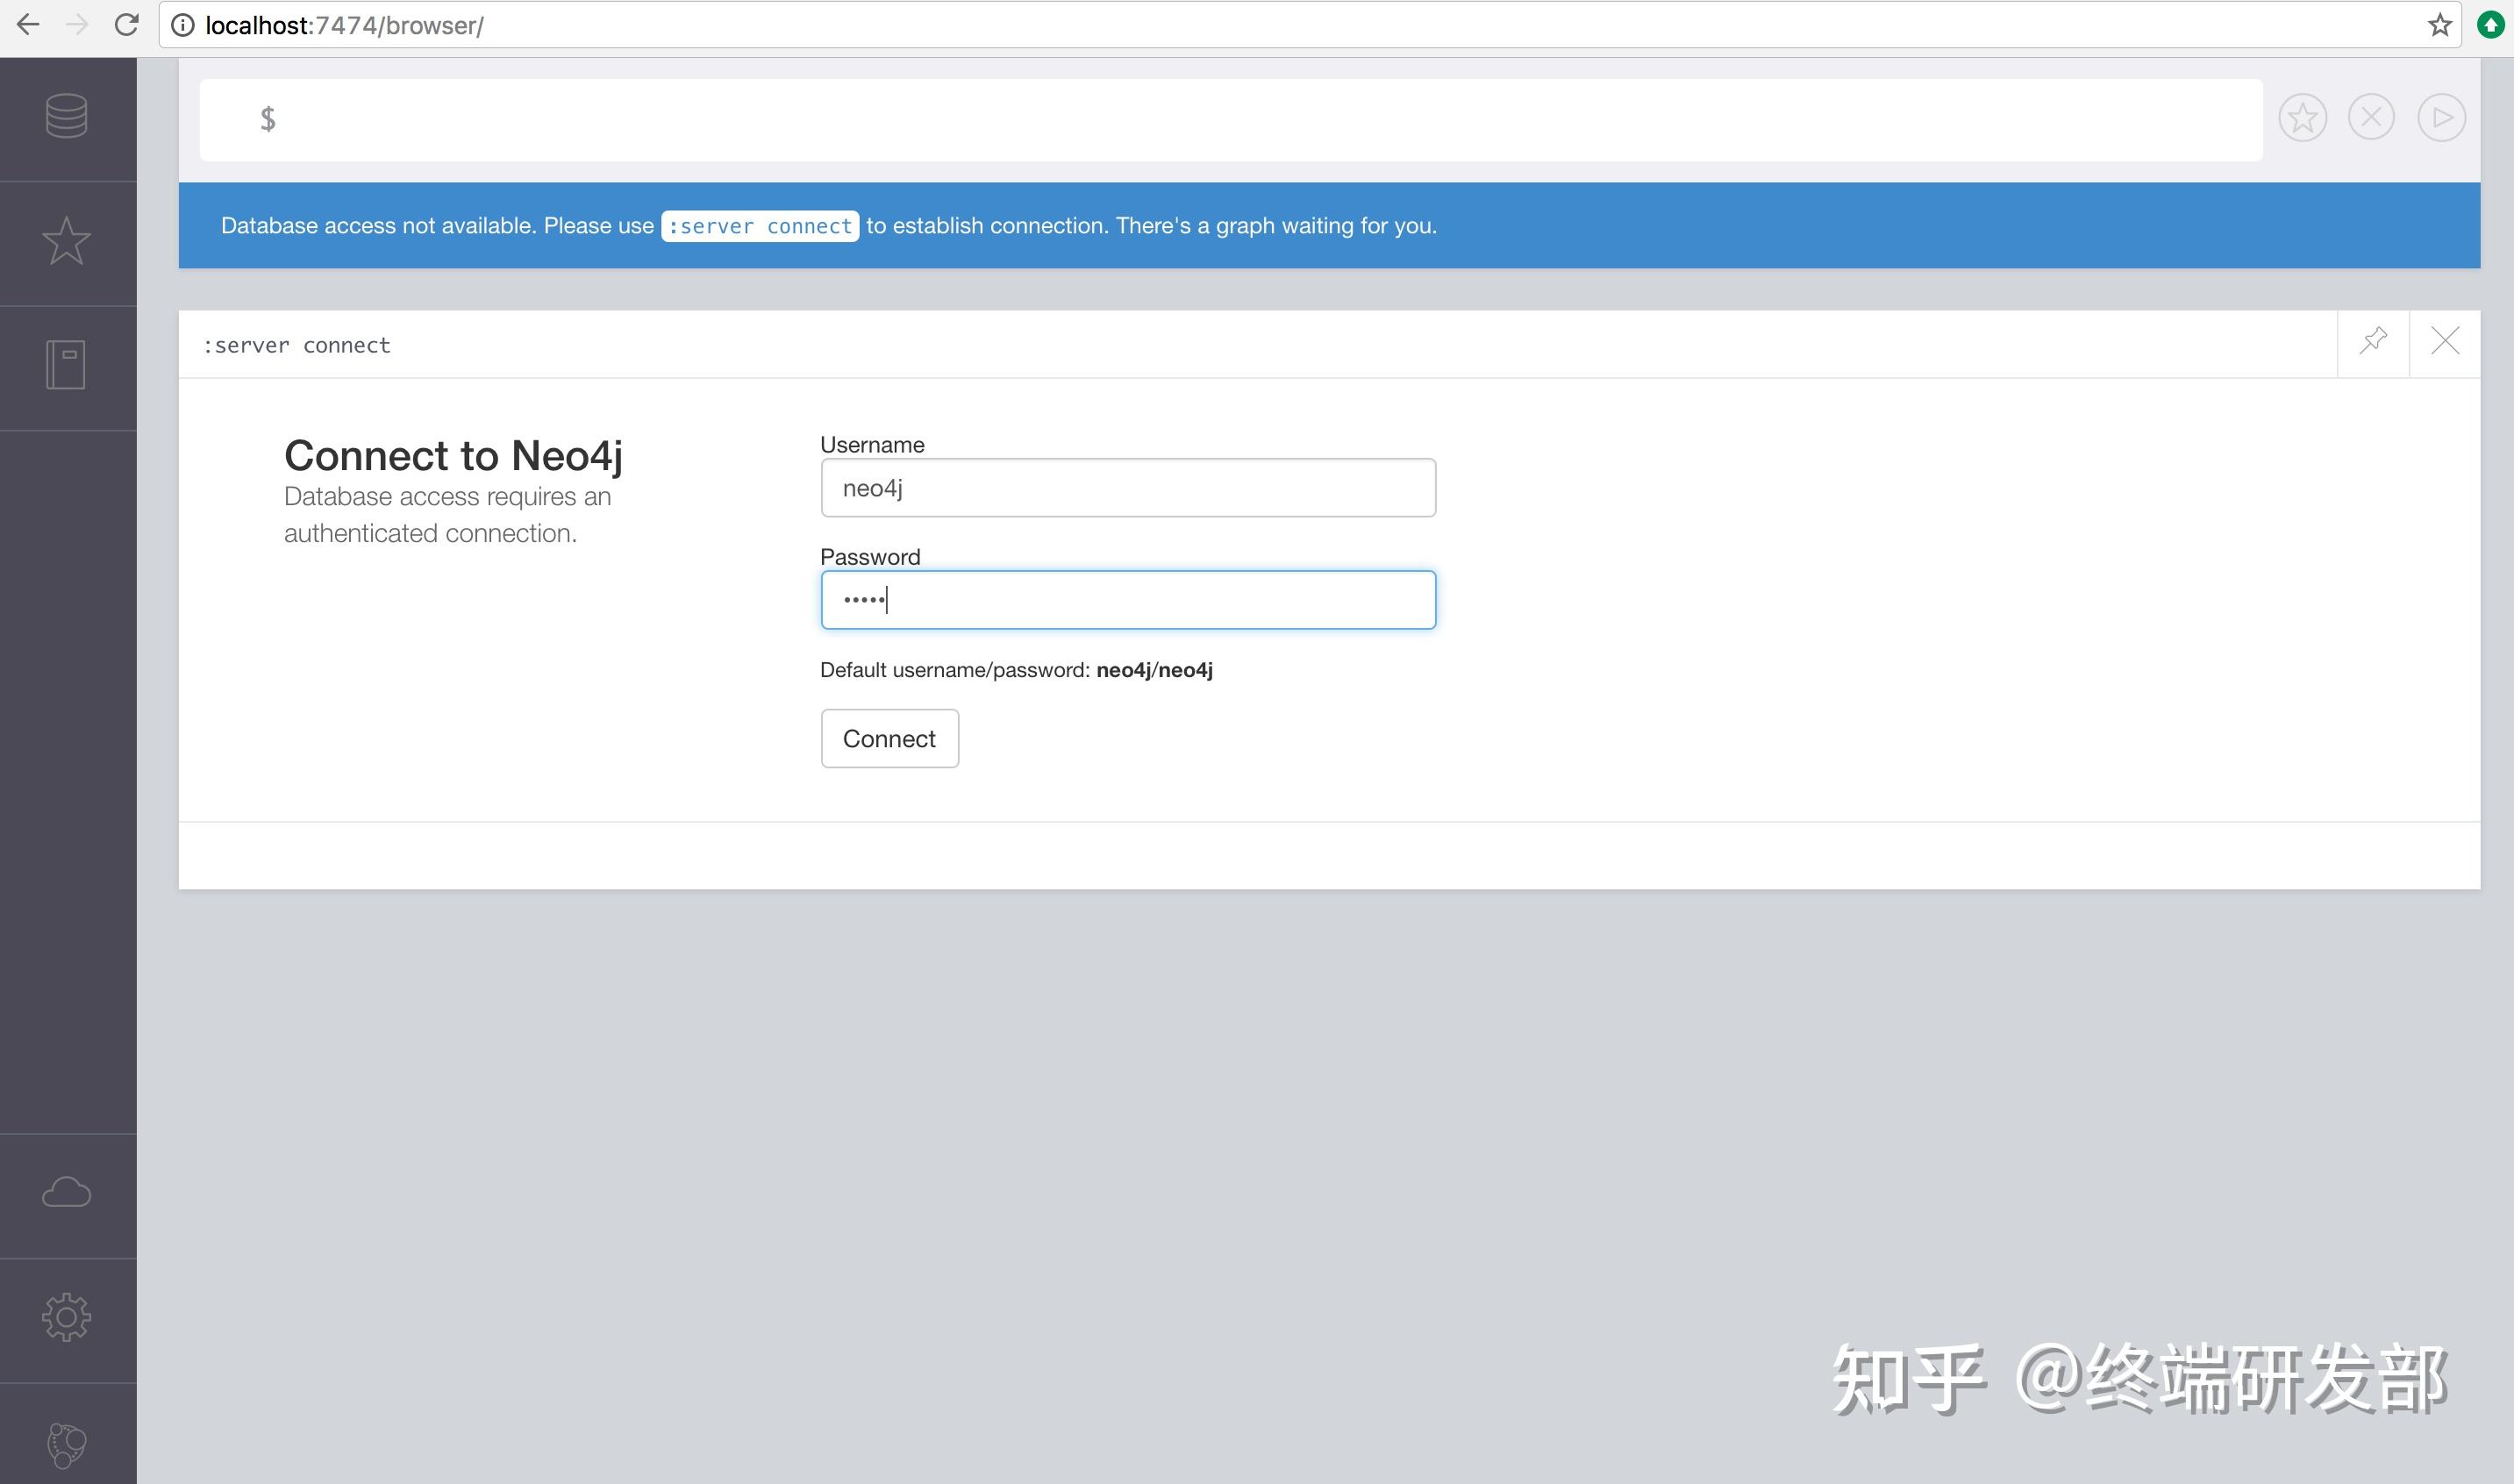Pin the :server connect frame
This screenshot has width=2514, height=1484.
[x=2373, y=342]
